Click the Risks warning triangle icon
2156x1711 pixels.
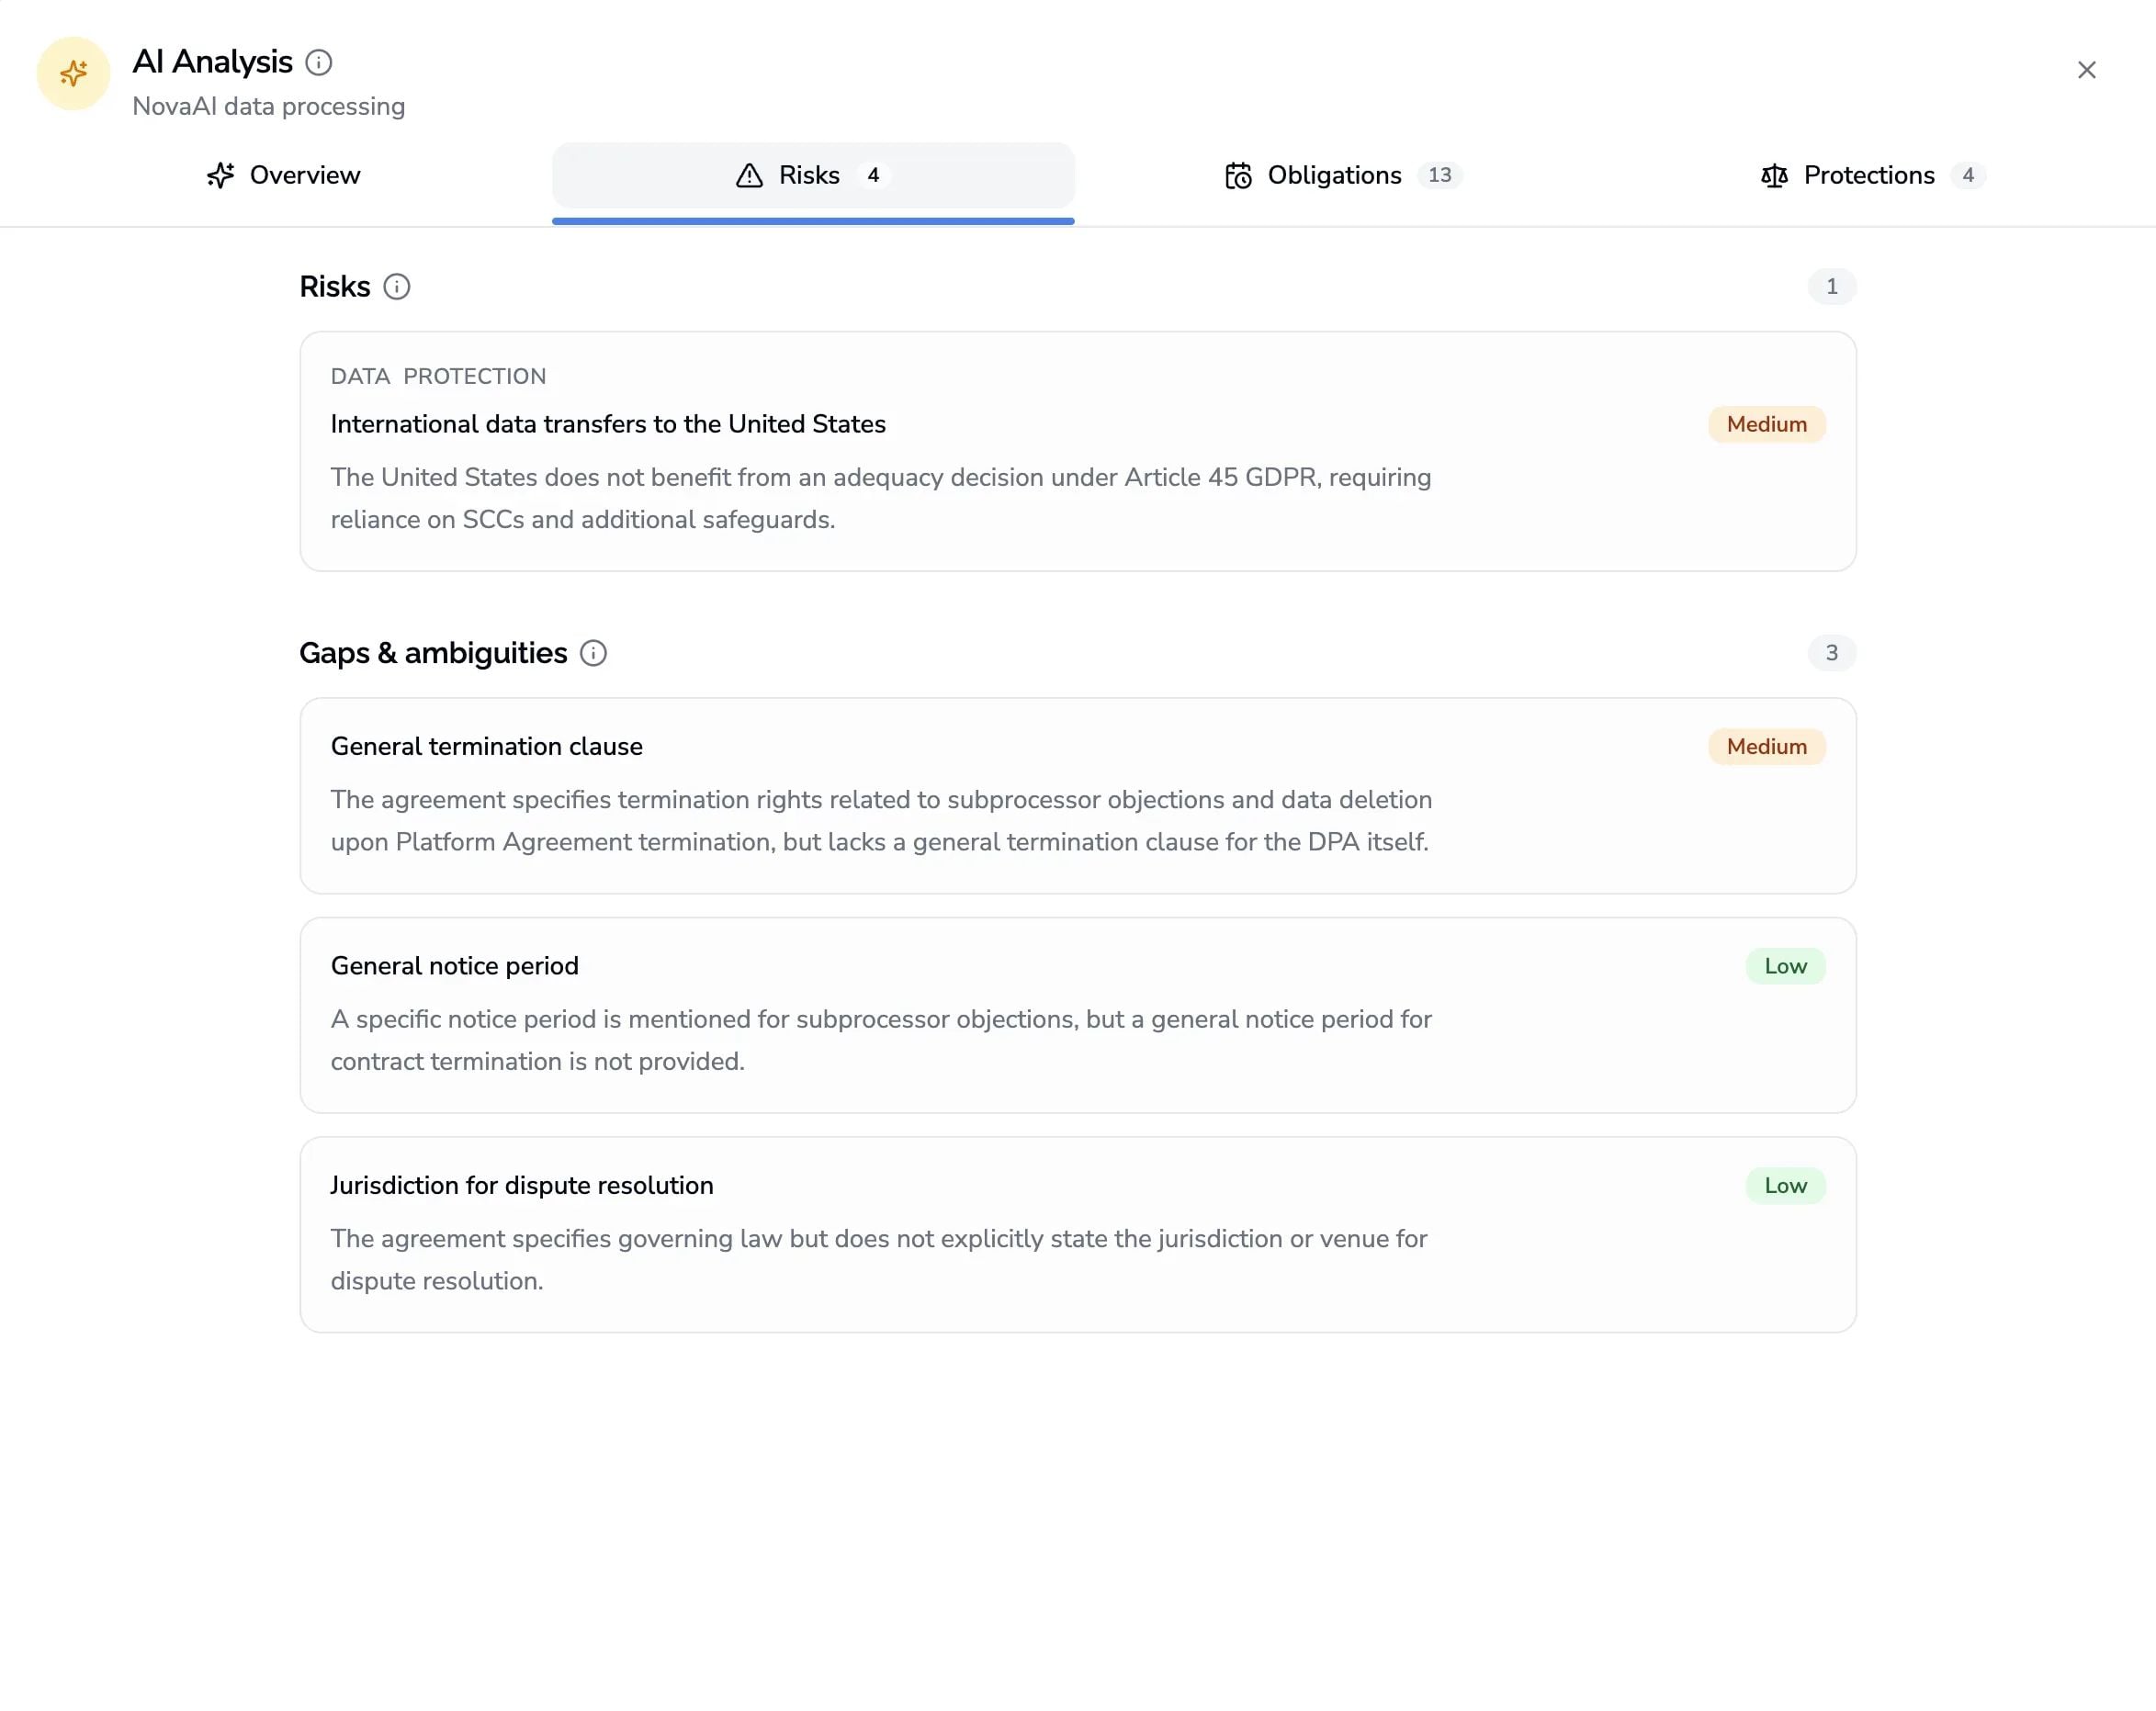point(749,175)
